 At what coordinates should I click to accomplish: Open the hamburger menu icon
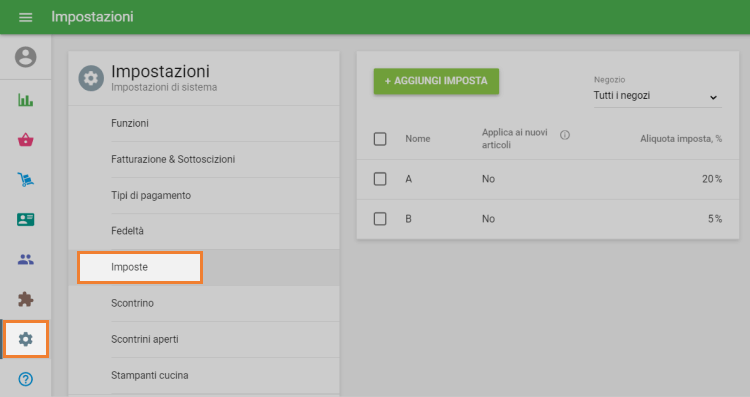point(25,17)
